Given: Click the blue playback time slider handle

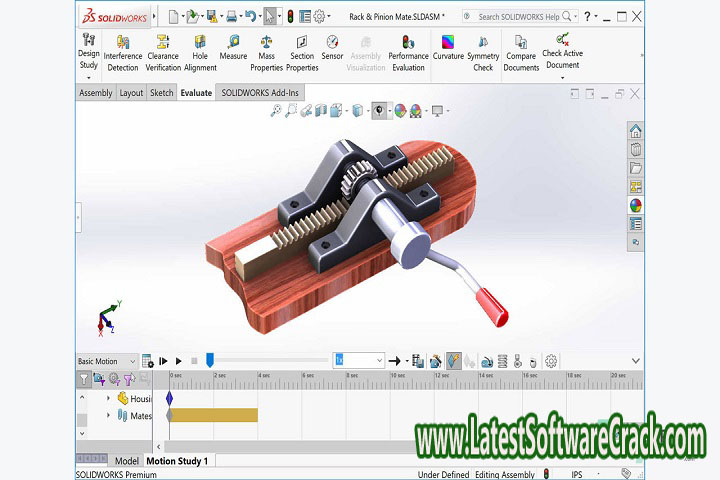Looking at the screenshot, I should [210, 360].
